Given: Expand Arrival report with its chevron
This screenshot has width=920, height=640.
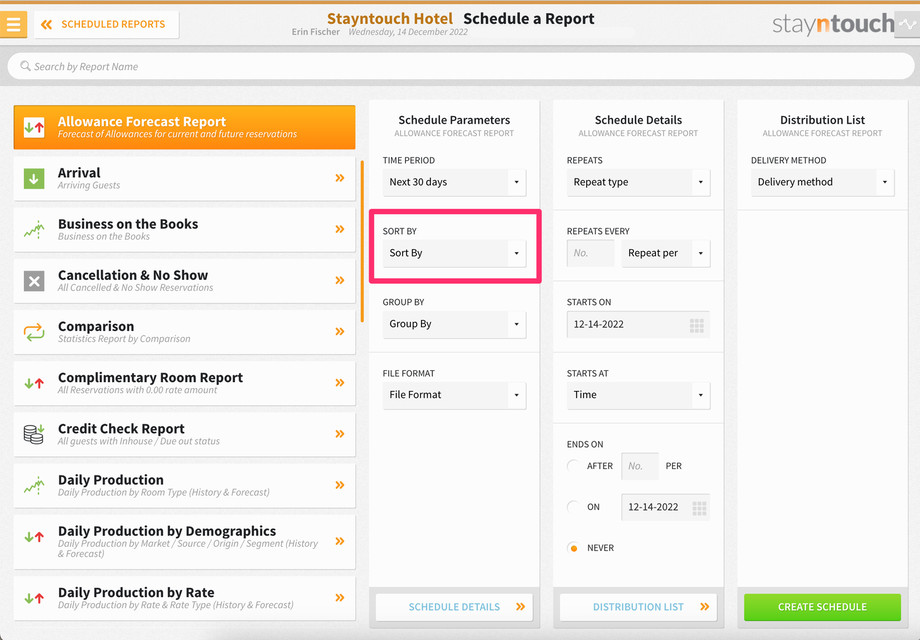Looking at the screenshot, I should click(340, 178).
